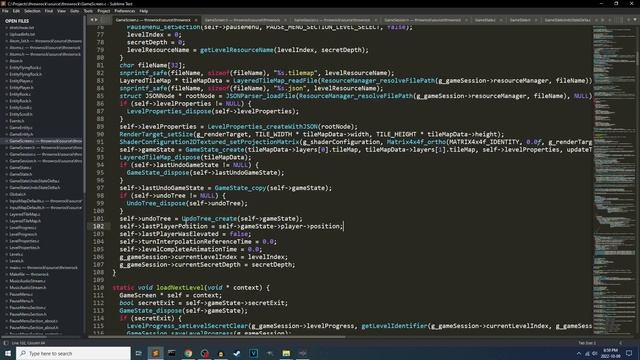Switch to the GameState.h tab

point(520,20)
